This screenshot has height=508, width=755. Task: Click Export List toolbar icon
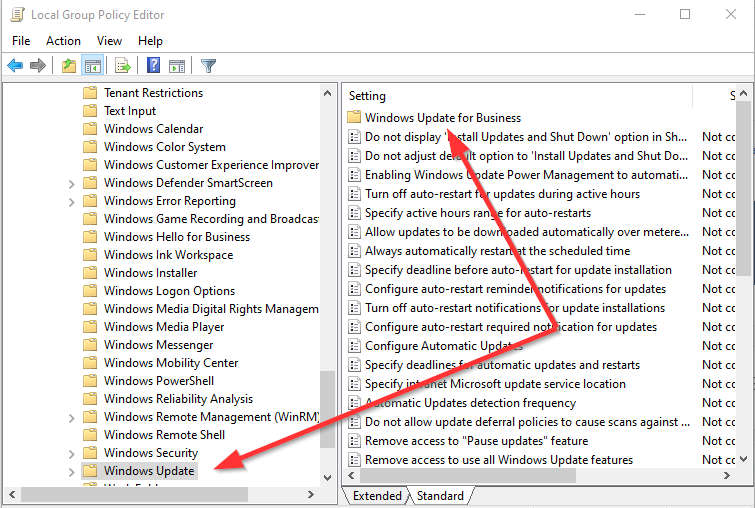(123, 65)
